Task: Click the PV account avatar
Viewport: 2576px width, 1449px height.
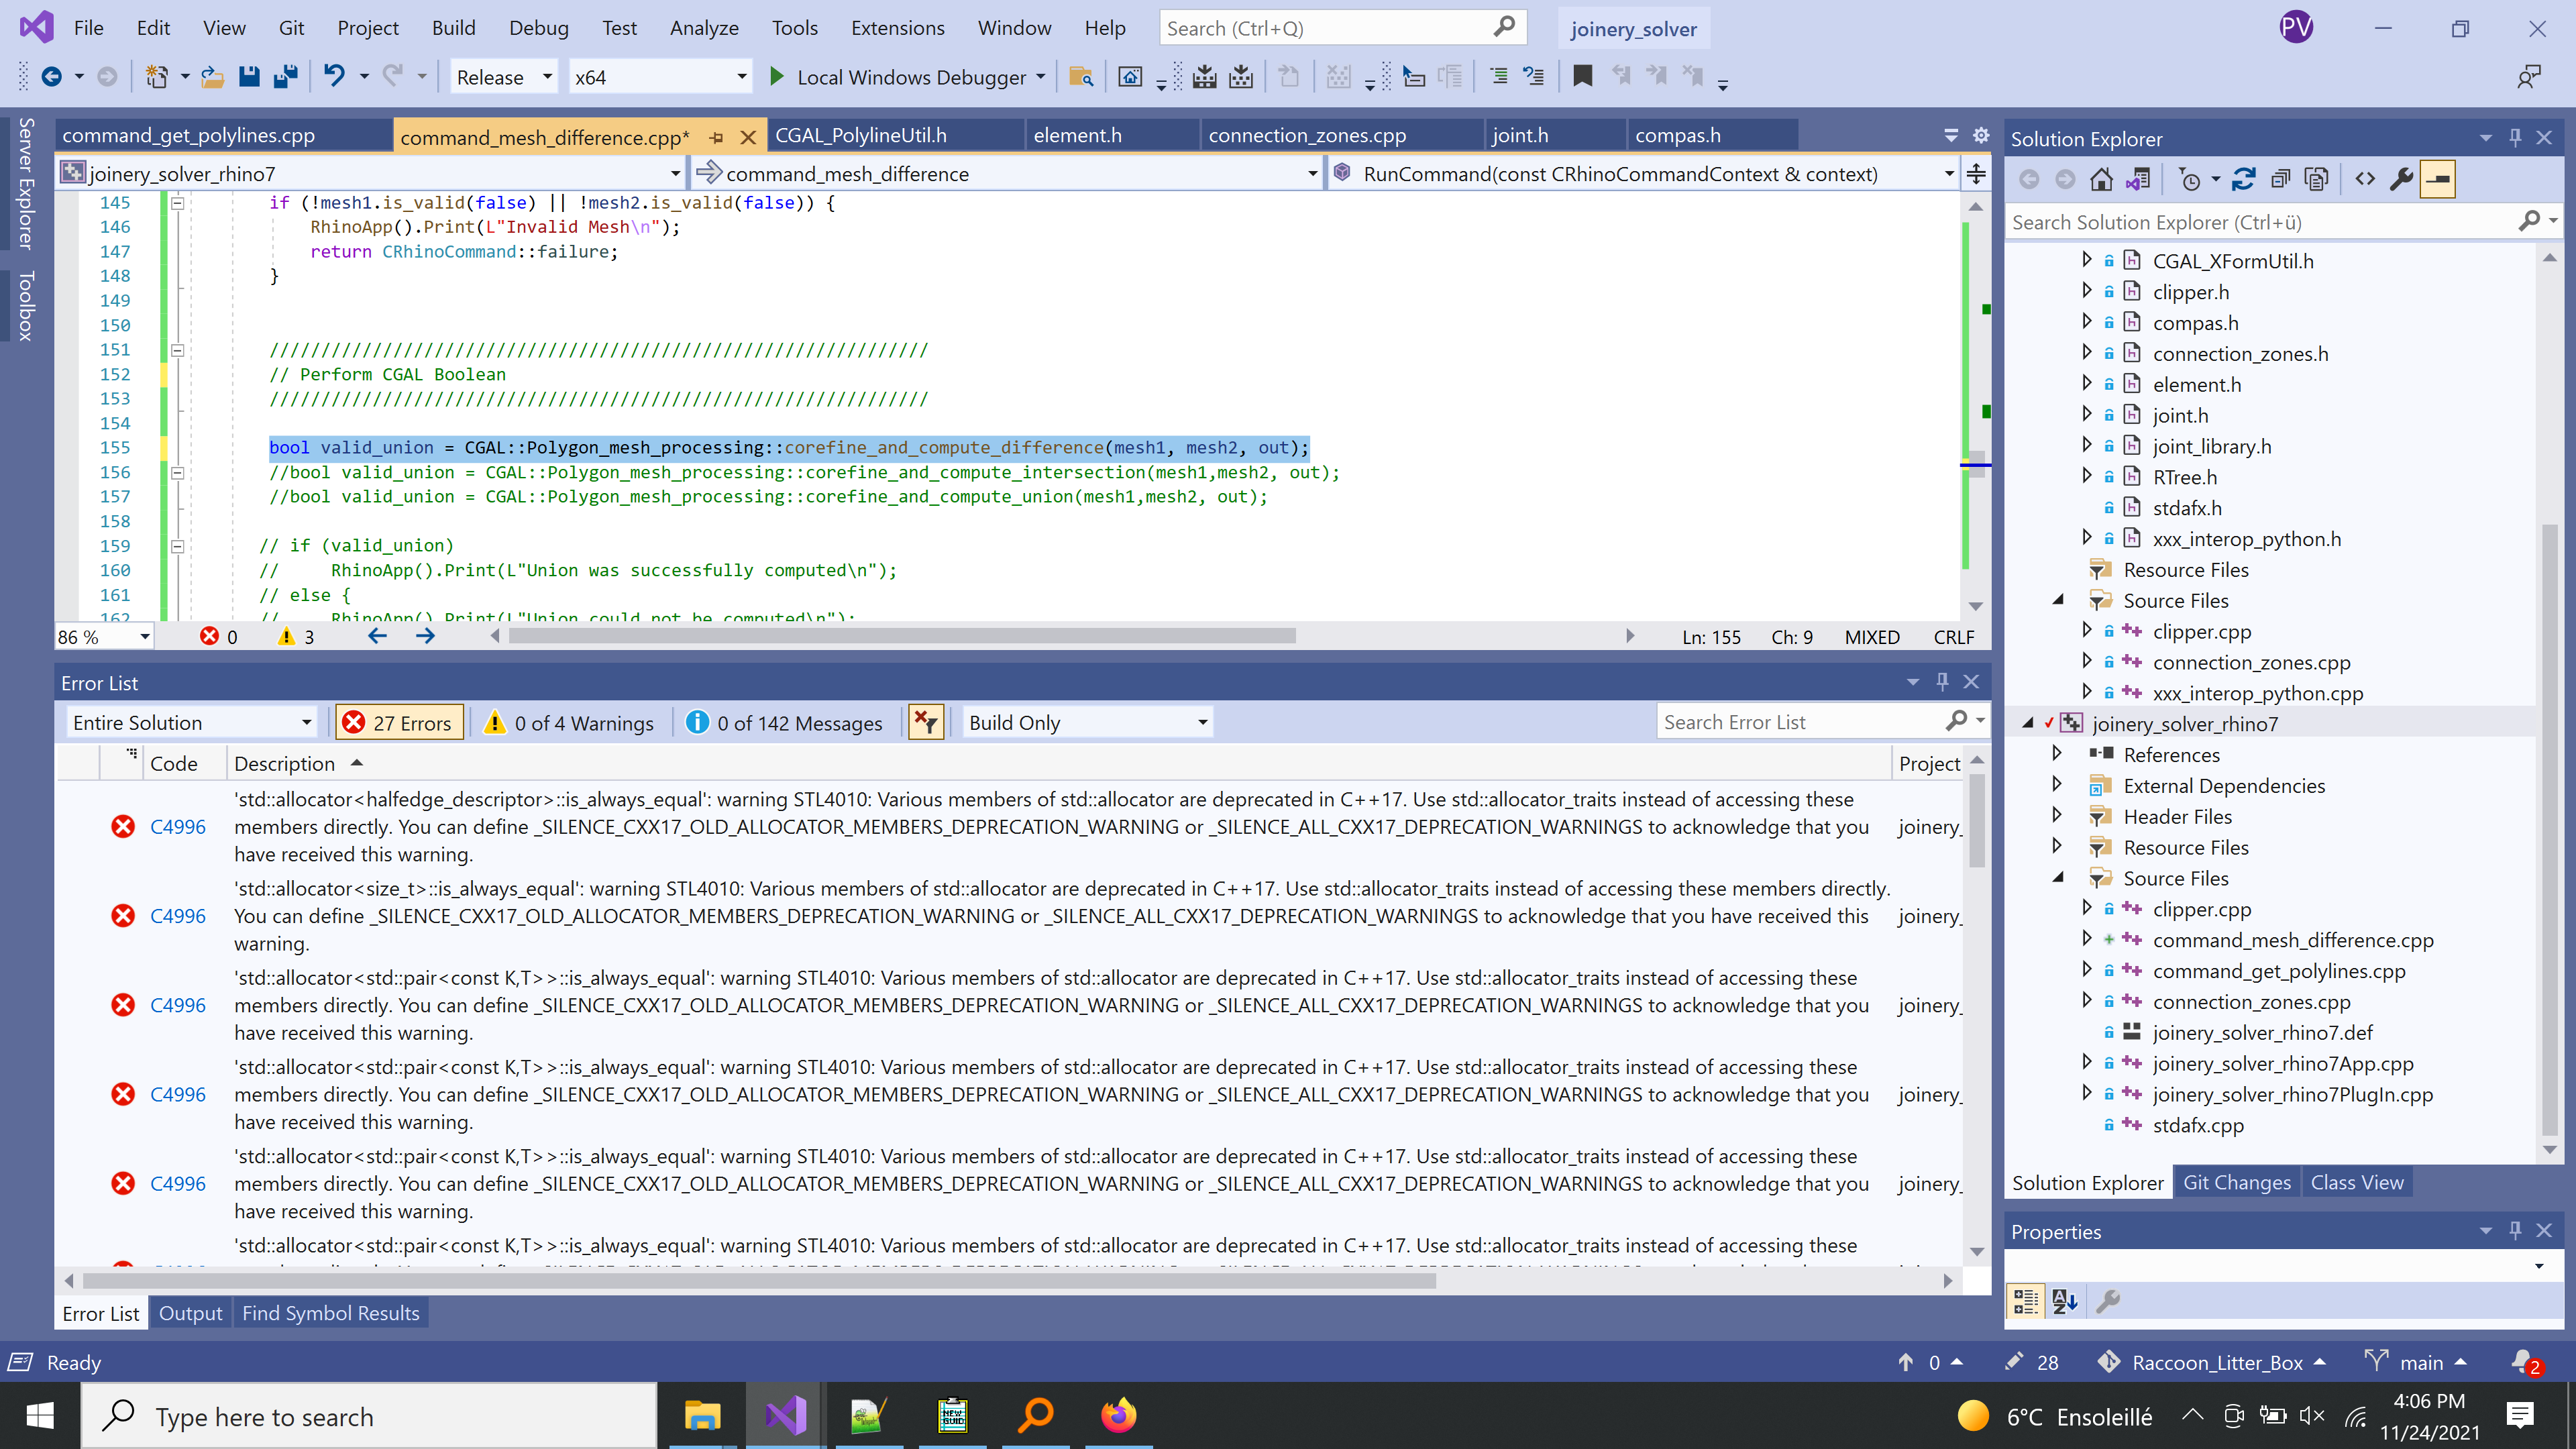Action: [x=2296, y=27]
